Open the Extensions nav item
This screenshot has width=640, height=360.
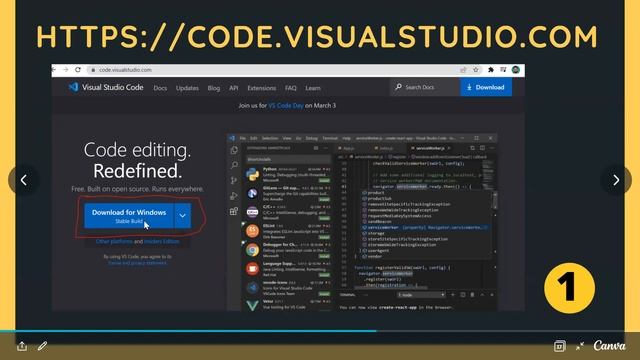coord(262,88)
